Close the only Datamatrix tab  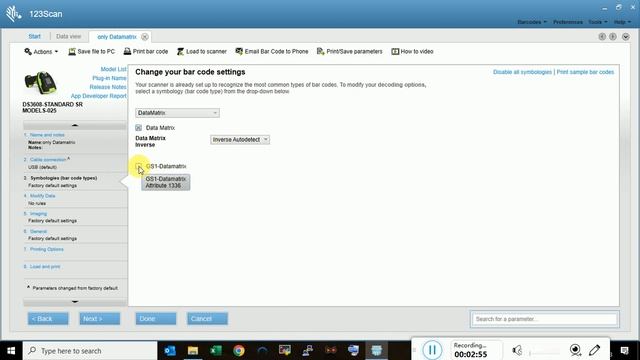[145, 37]
